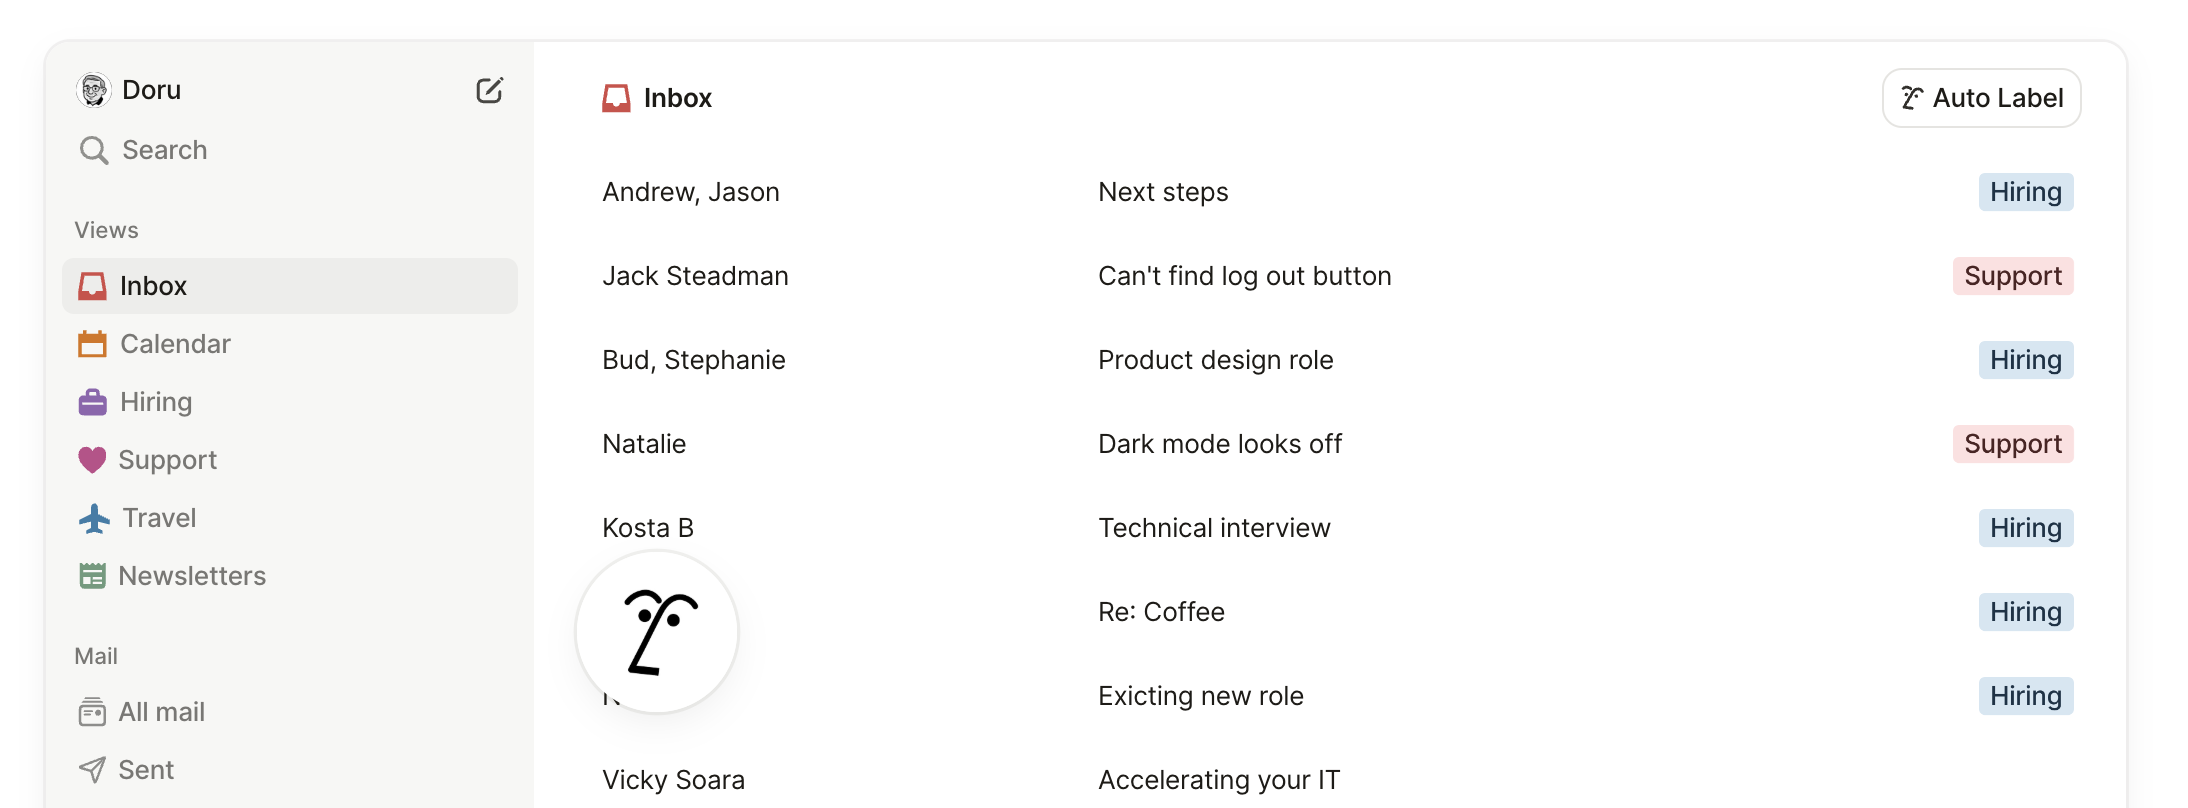Open the Product design role email
The image size is (2188, 808).
(x=1215, y=360)
